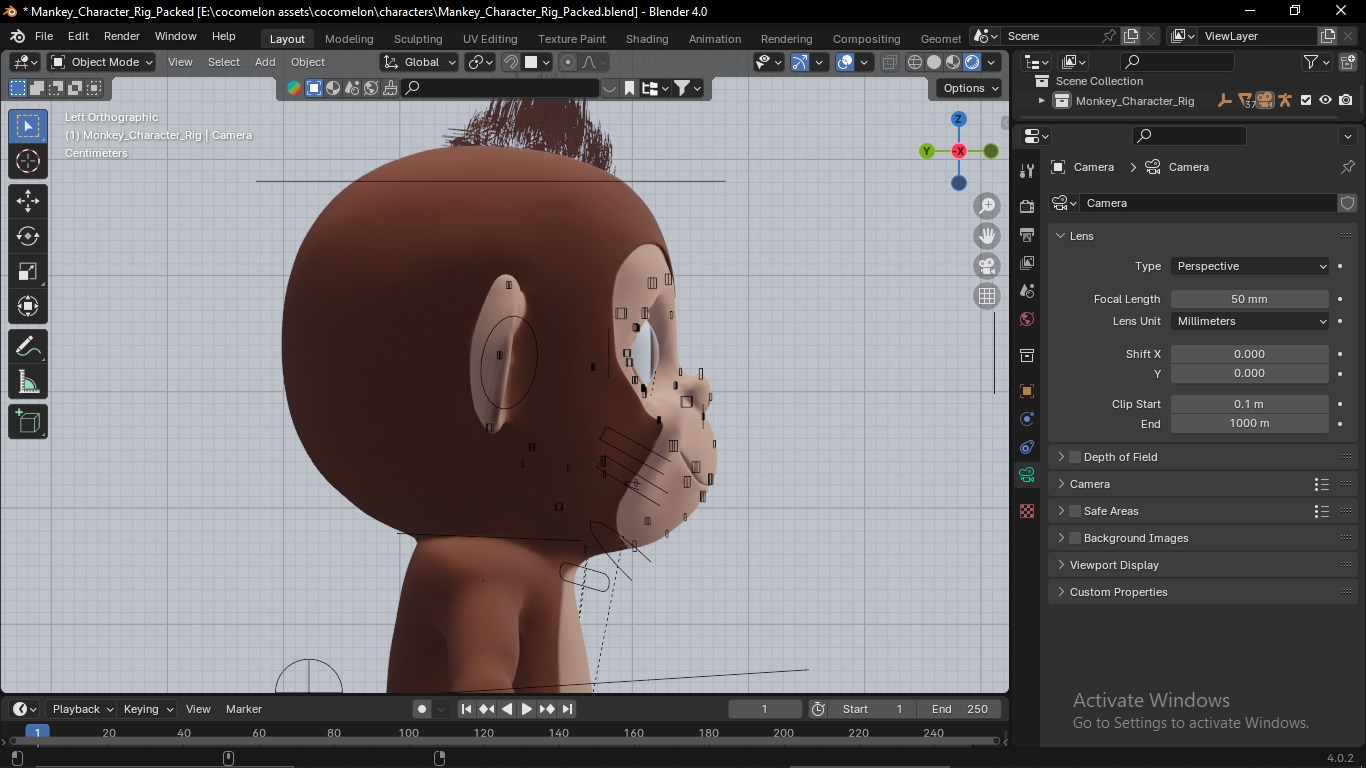Jump to the timeline start frame
This screenshot has width=1366, height=768.
466,709
